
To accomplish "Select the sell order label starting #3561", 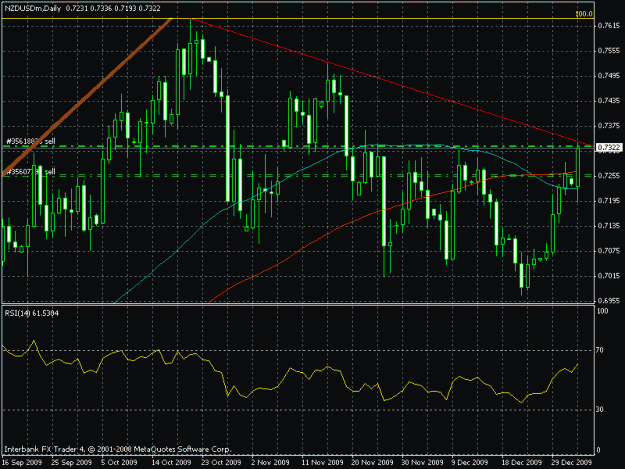I will click(31, 141).
